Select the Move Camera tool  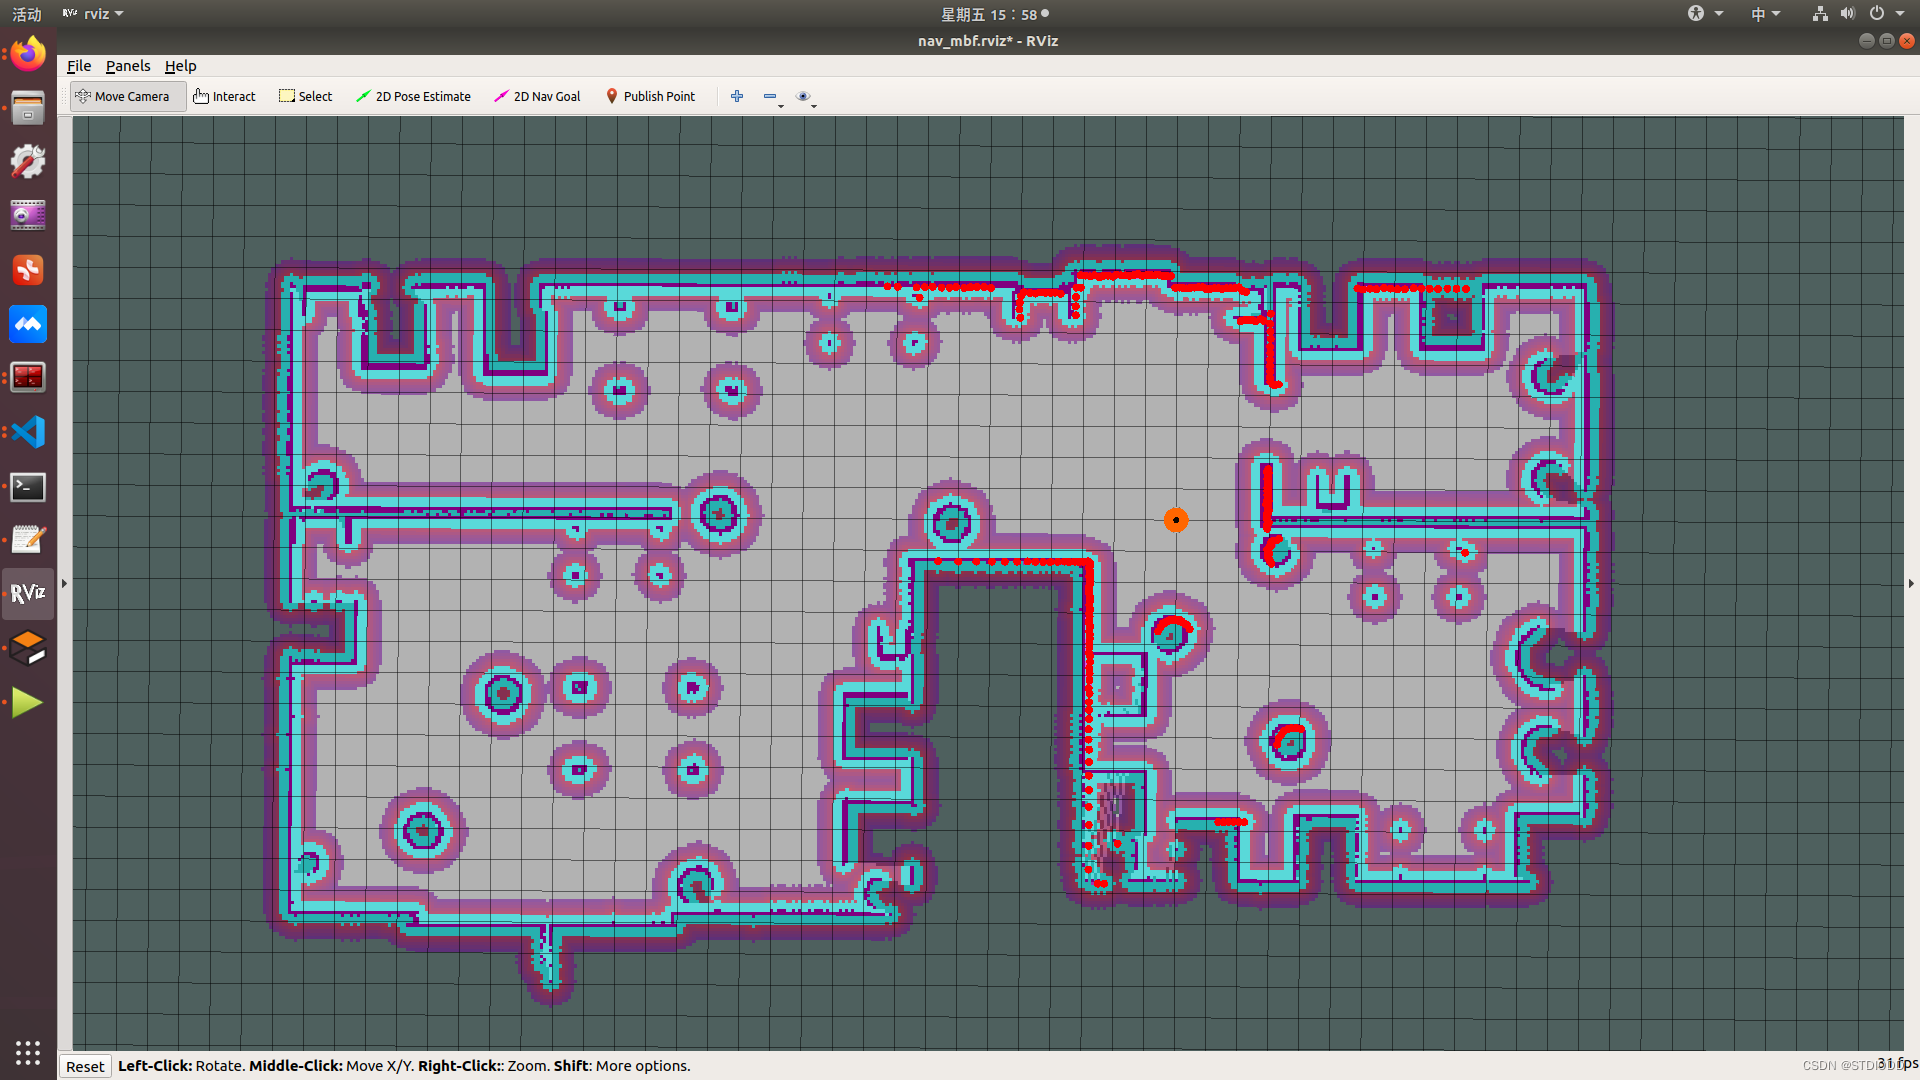click(125, 96)
